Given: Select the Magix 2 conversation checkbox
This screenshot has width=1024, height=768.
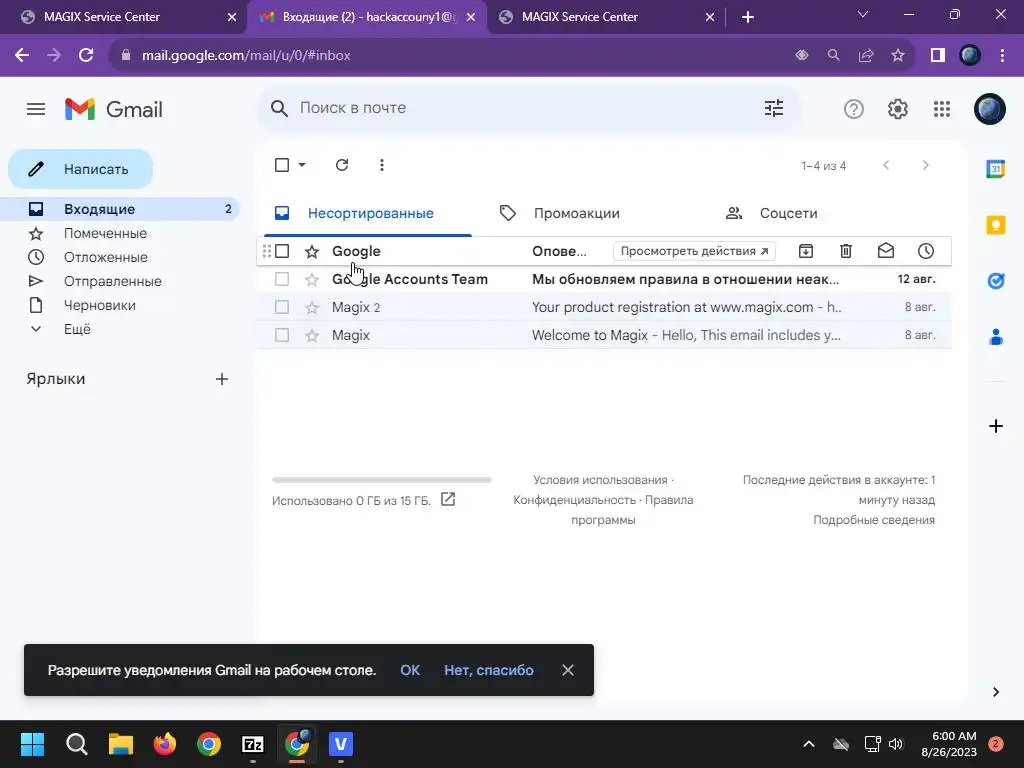Looking at the screenshot, I should coord(282,307).
